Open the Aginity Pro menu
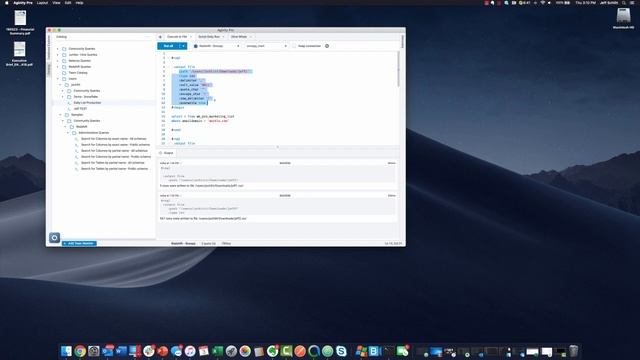The width and height of the screenshot is (640, 360). (x=23, y=2)
